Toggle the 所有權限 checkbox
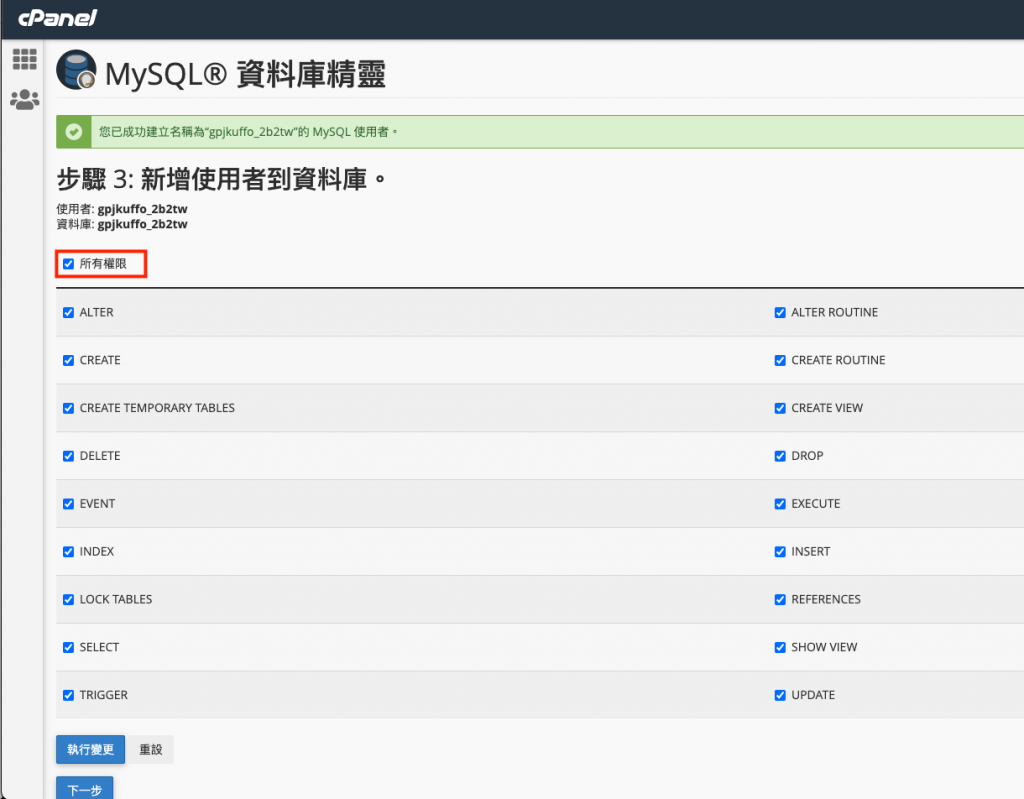This screenshot has width=1024, height=799. pos(69,264)
